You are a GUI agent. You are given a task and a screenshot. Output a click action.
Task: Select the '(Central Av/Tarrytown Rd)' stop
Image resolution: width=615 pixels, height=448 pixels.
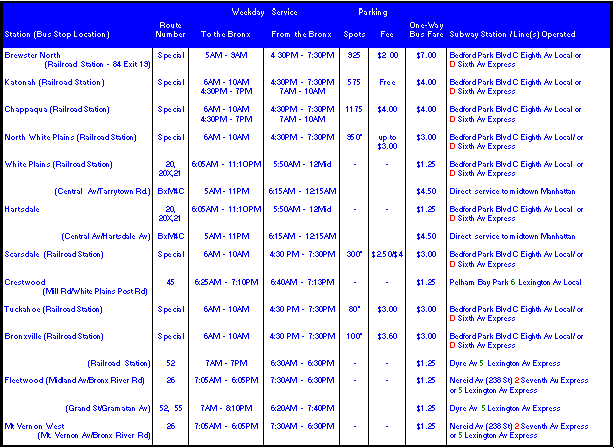tap(102, 191)
